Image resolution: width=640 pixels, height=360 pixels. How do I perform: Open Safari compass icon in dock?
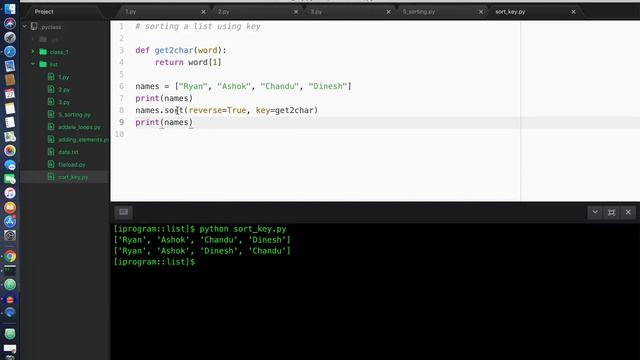[10, 51]
